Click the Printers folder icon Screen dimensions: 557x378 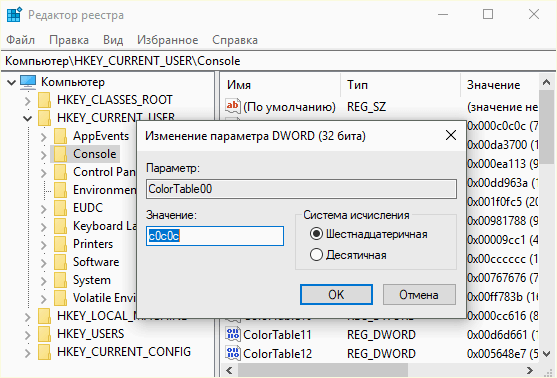[61, 244]
